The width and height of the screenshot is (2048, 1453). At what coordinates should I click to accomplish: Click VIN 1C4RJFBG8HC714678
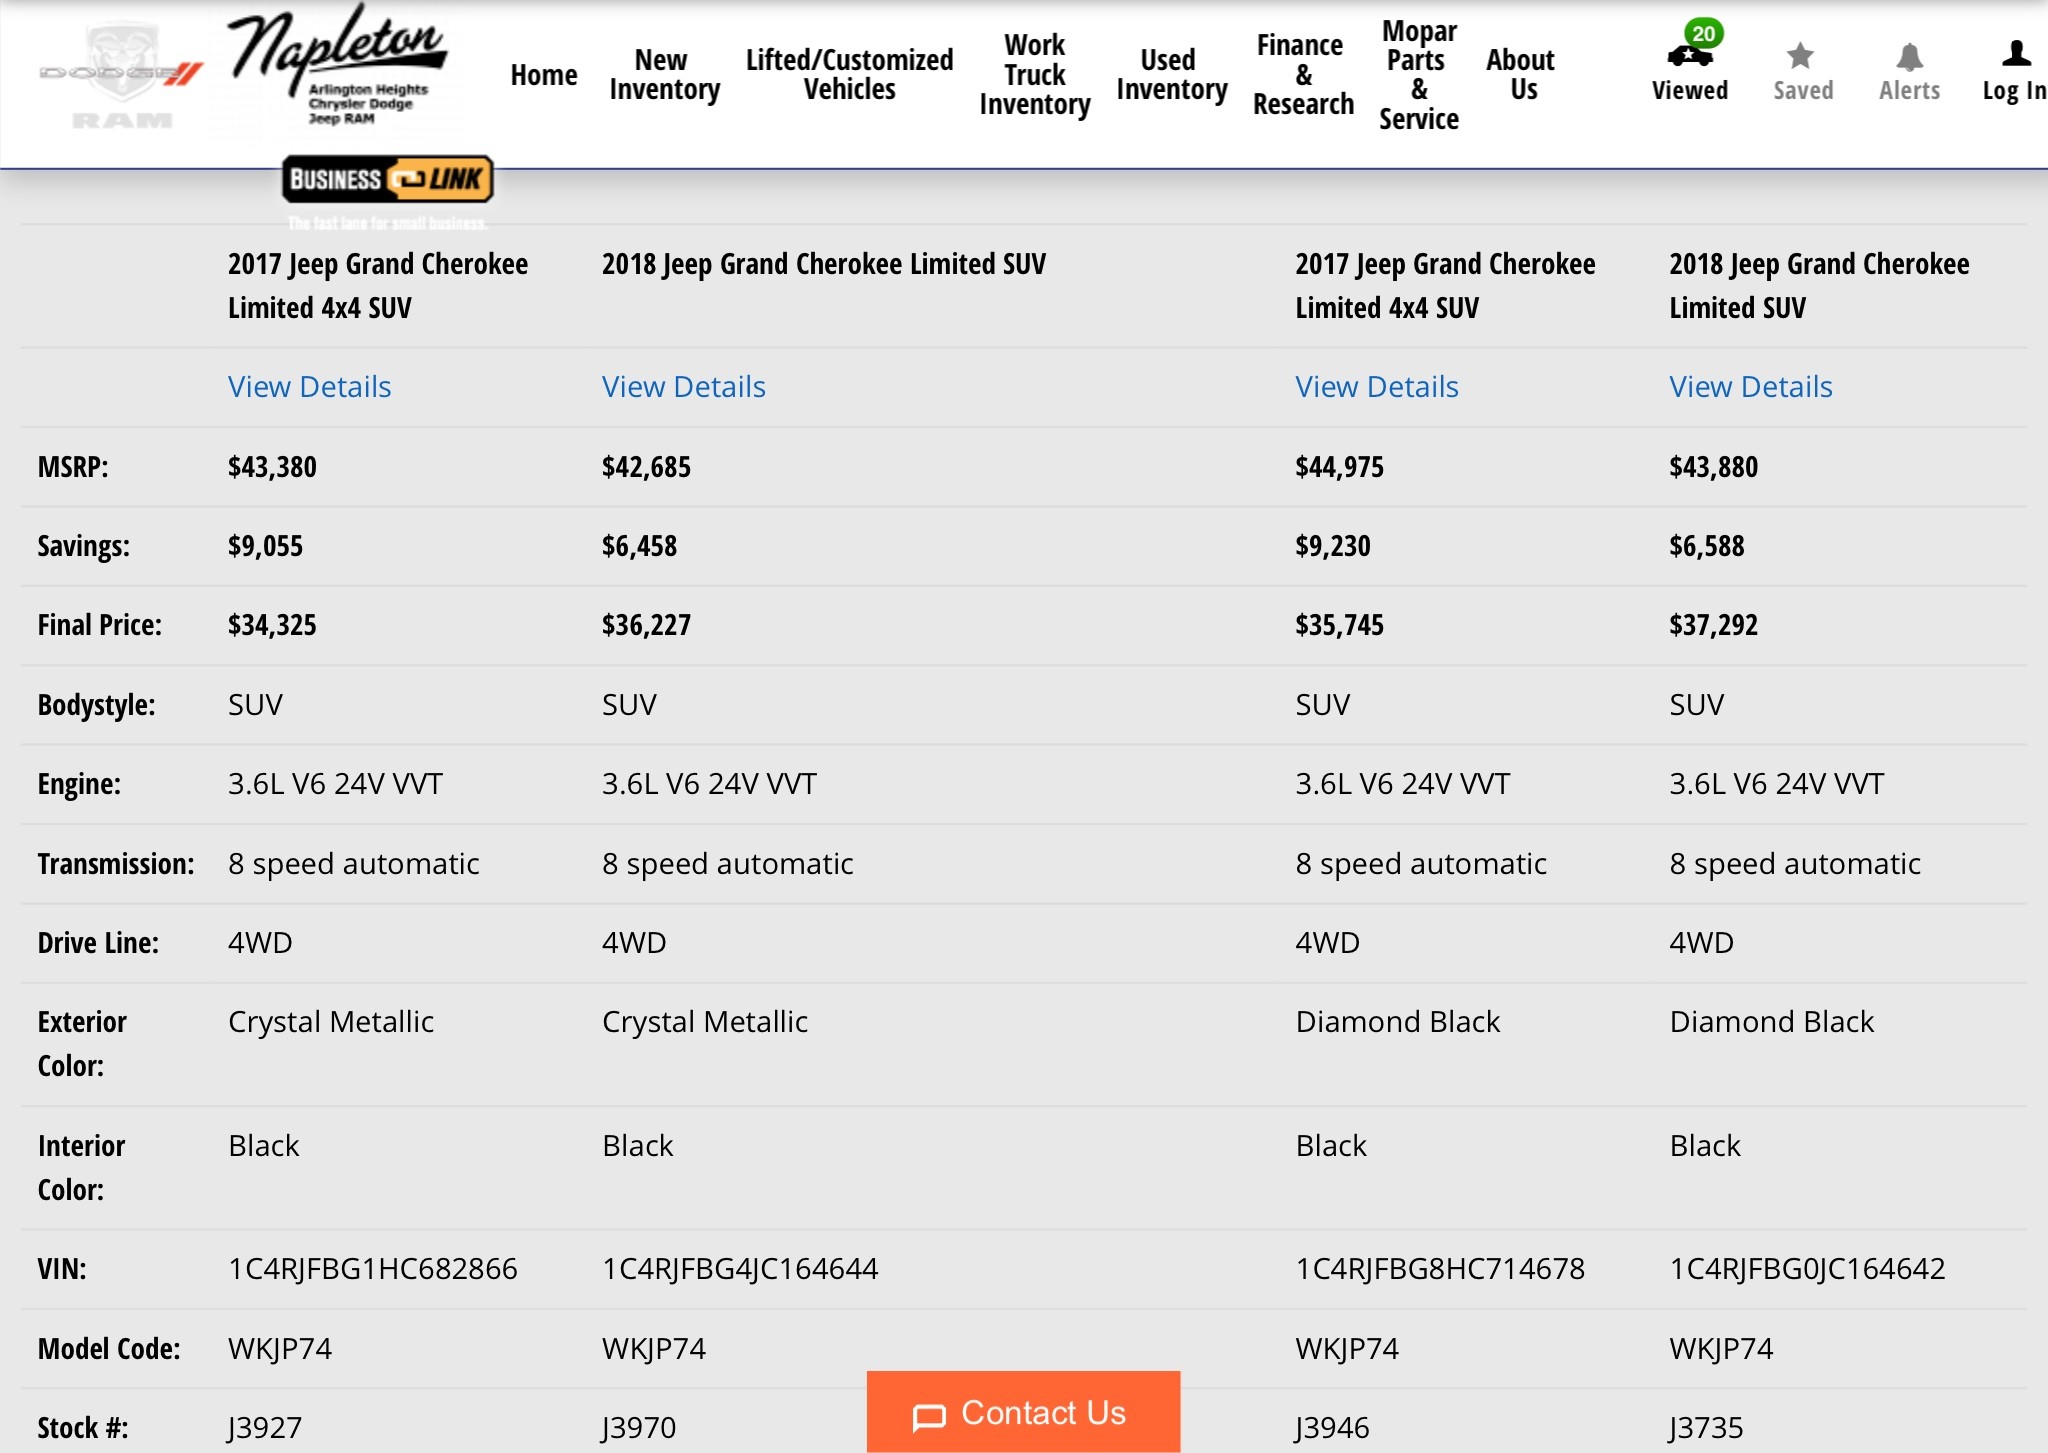click(x=1440, y=1269)
